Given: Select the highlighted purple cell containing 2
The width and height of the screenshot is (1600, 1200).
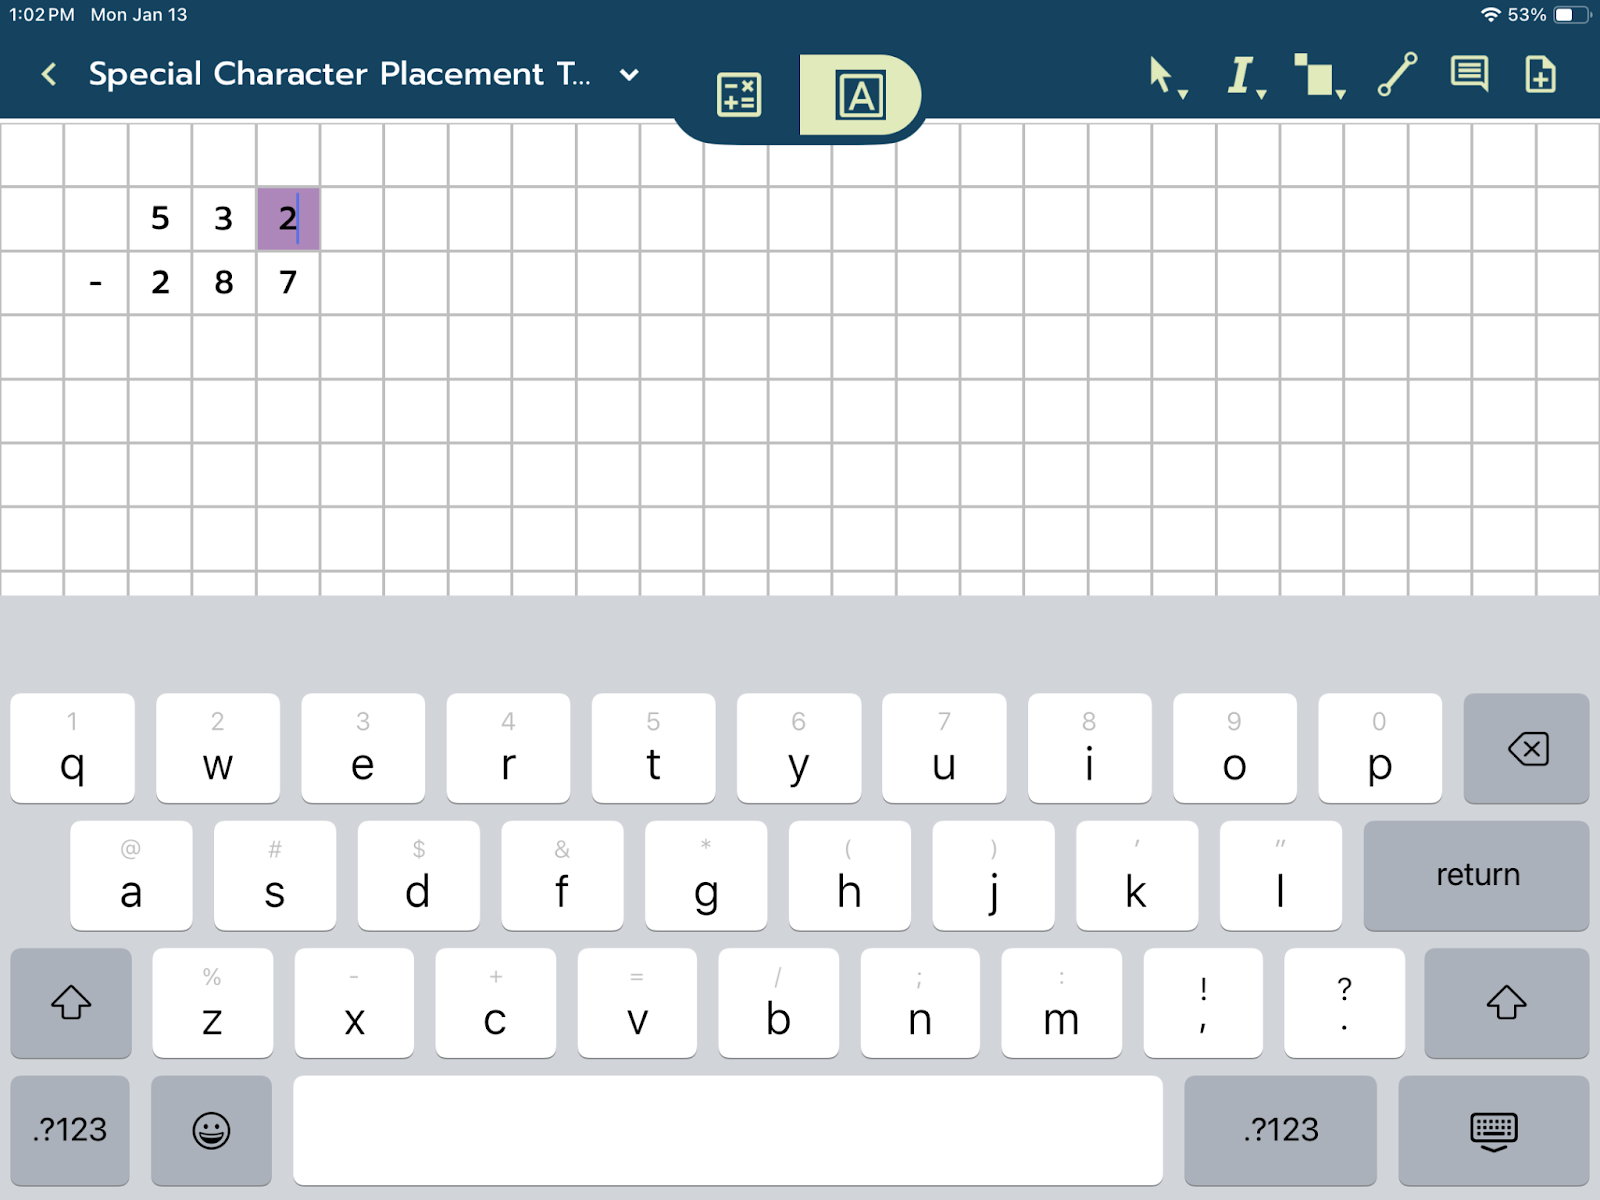Looking at the screenshot, I should point(288,218).
